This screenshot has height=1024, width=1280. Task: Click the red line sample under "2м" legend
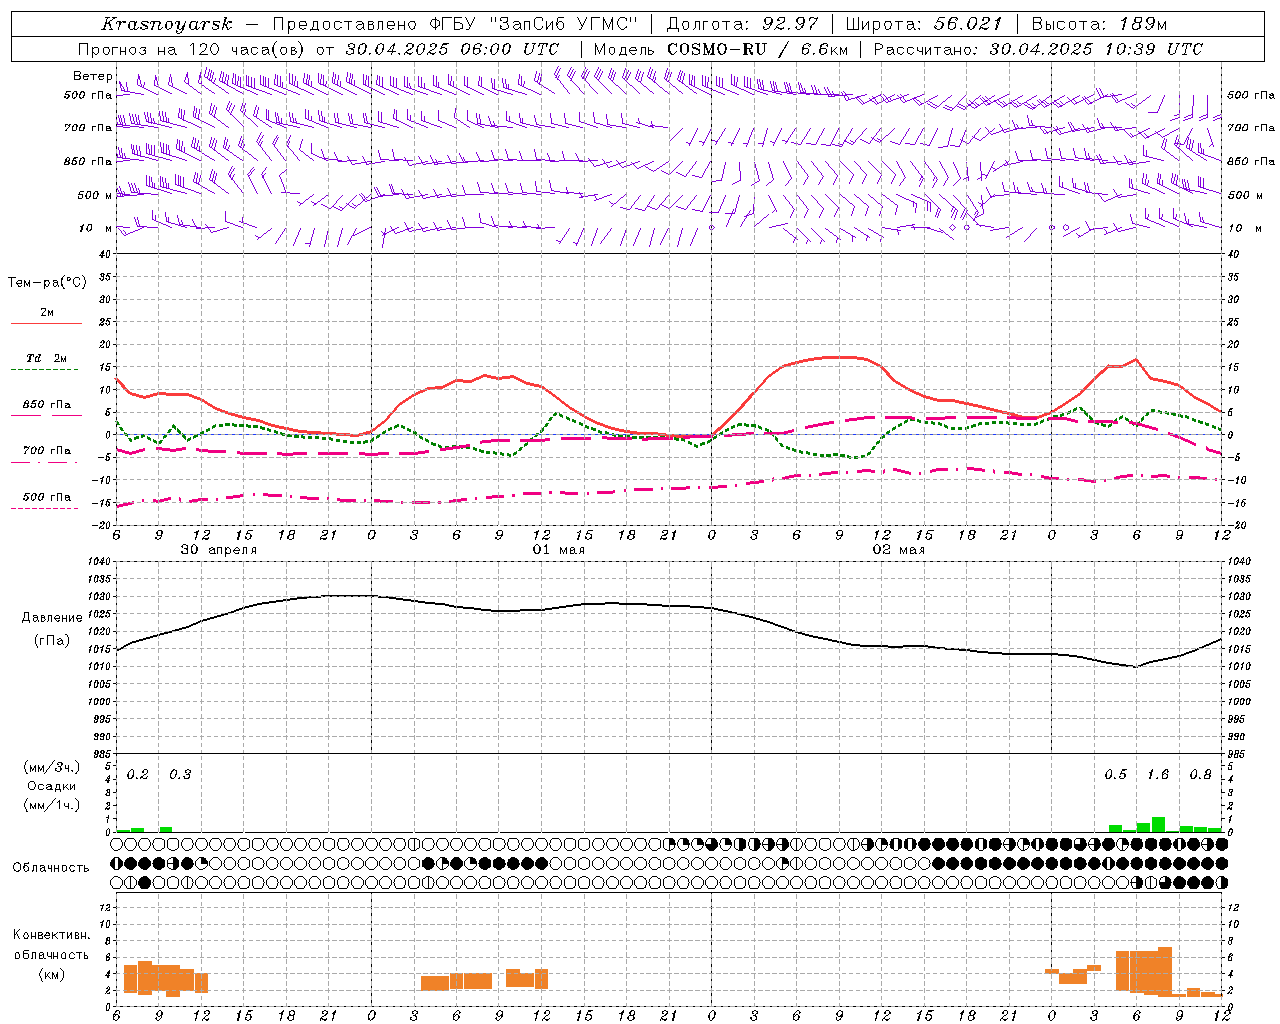(46, 324)
